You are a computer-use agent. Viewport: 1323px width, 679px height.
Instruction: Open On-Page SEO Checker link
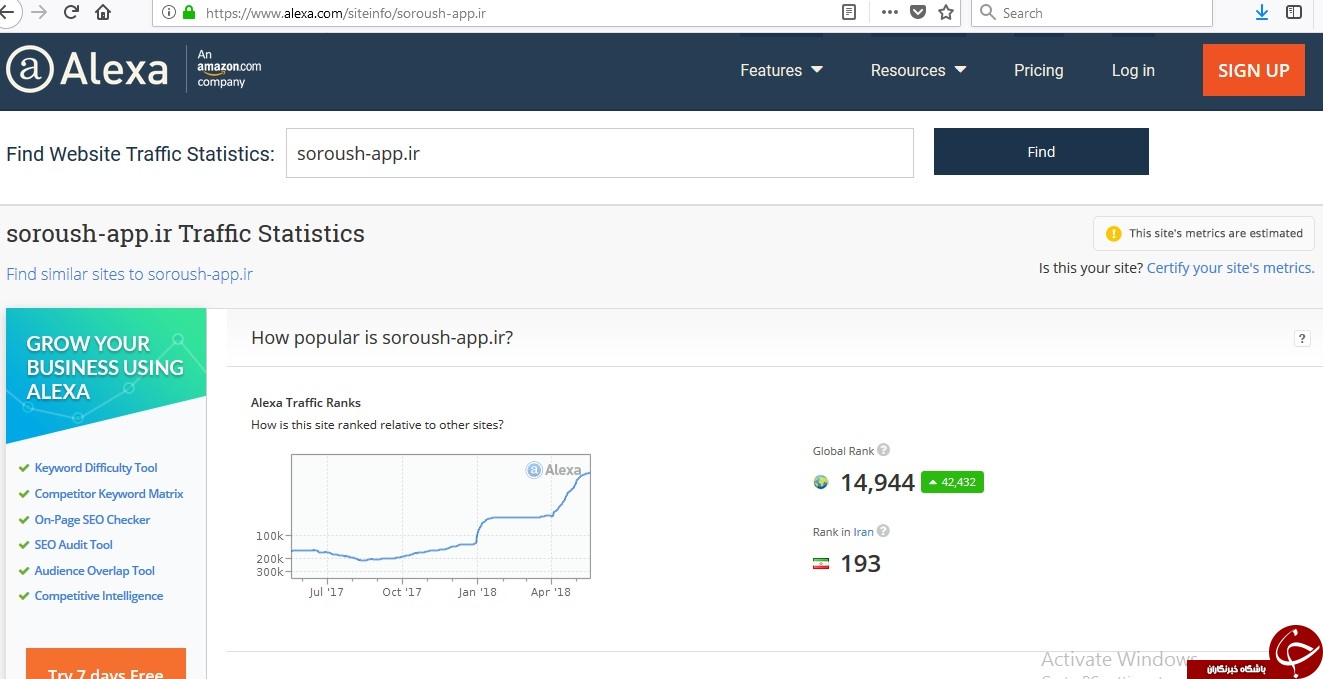tap(92, 520)
